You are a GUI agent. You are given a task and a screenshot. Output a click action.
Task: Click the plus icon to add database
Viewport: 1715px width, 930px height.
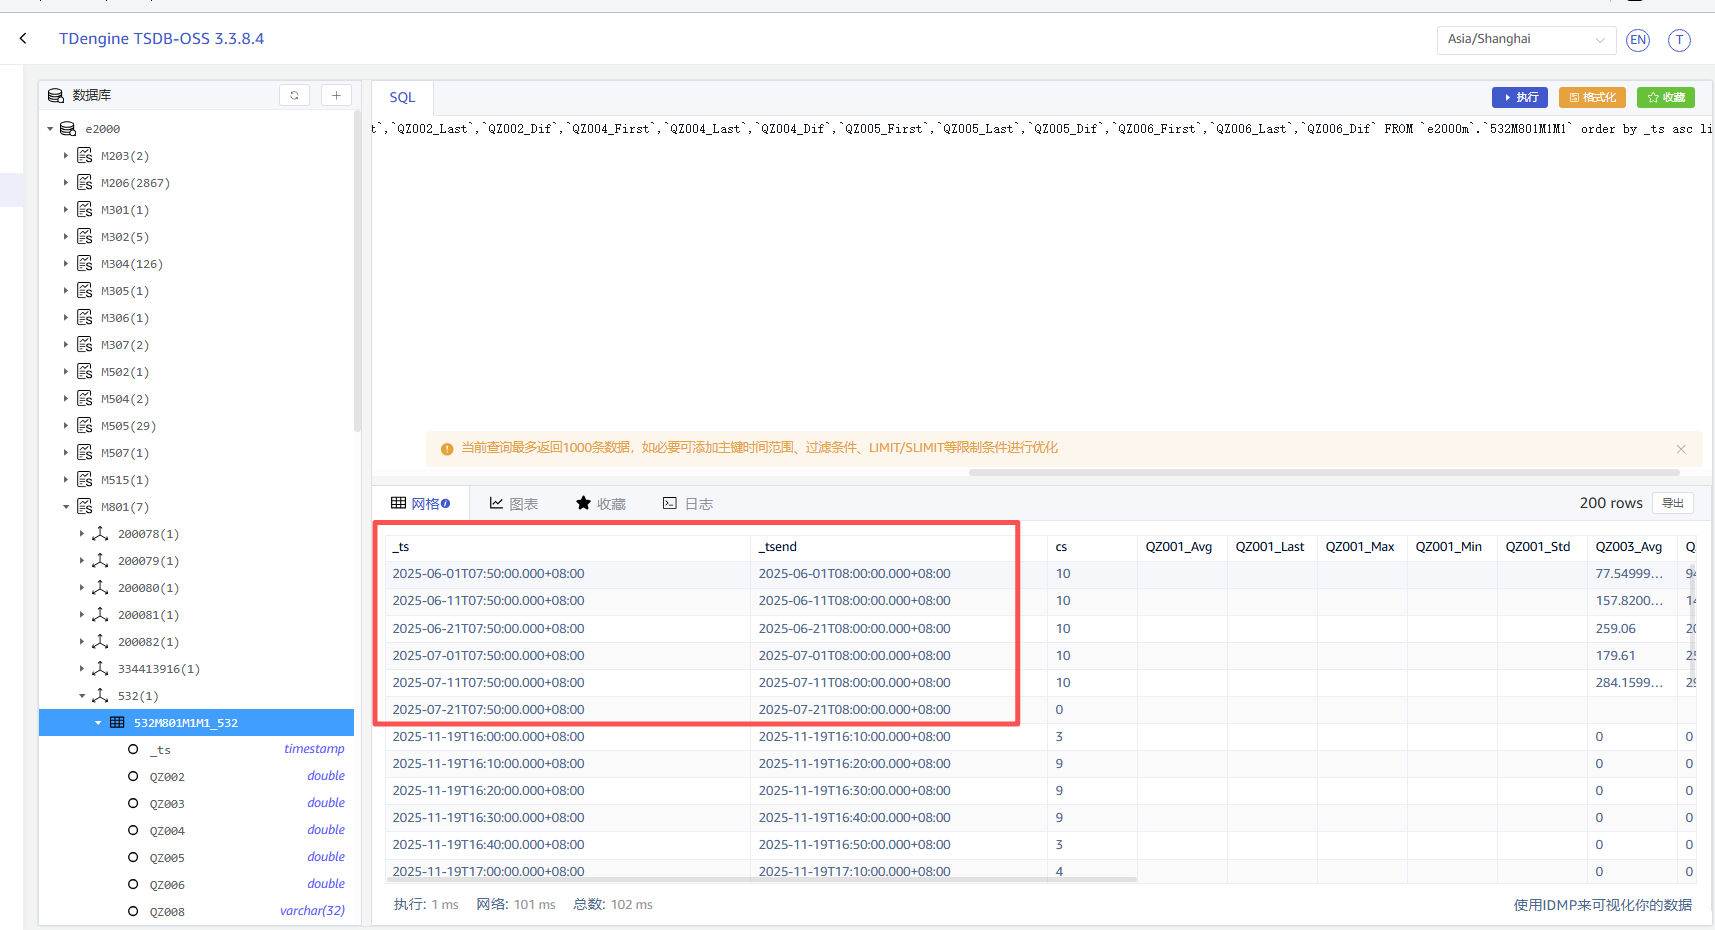point(336,95)
